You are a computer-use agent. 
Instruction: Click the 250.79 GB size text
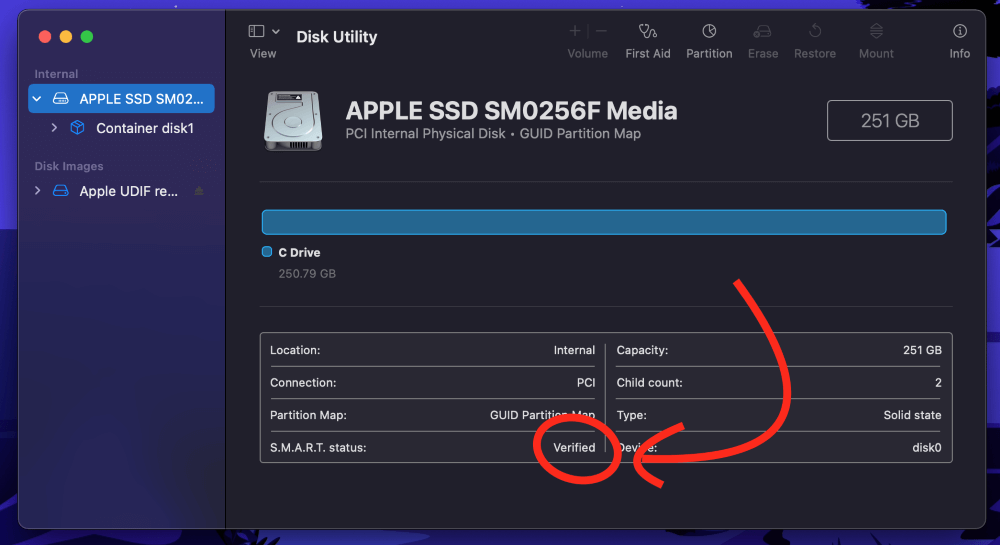pos(307,273)
